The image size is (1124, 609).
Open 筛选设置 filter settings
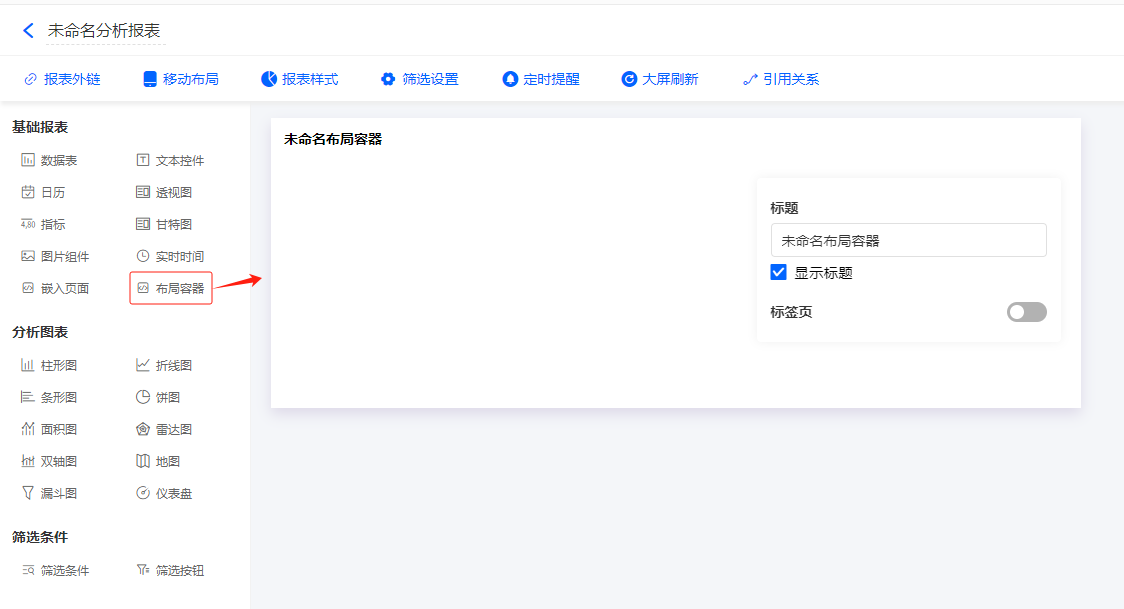point(420,79)
